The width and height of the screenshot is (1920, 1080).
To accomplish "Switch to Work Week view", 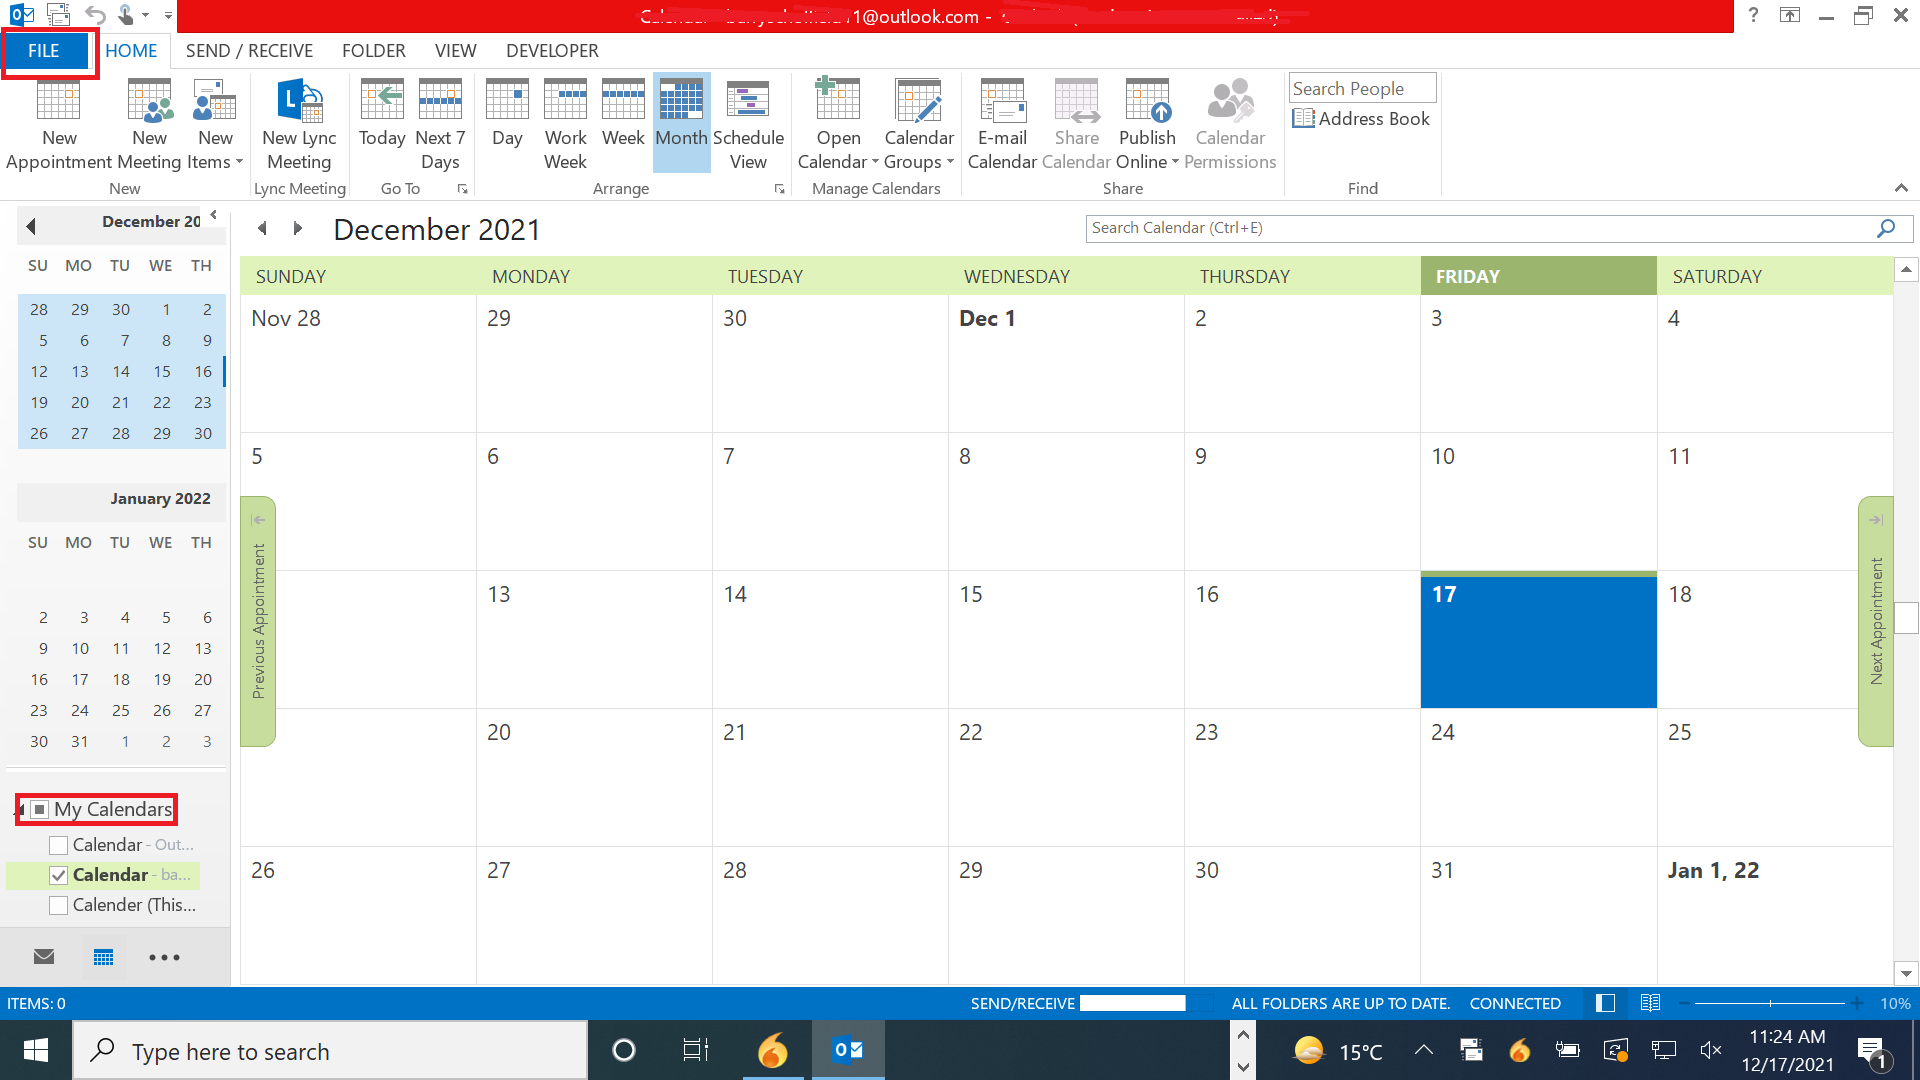I will pos(565,125).
